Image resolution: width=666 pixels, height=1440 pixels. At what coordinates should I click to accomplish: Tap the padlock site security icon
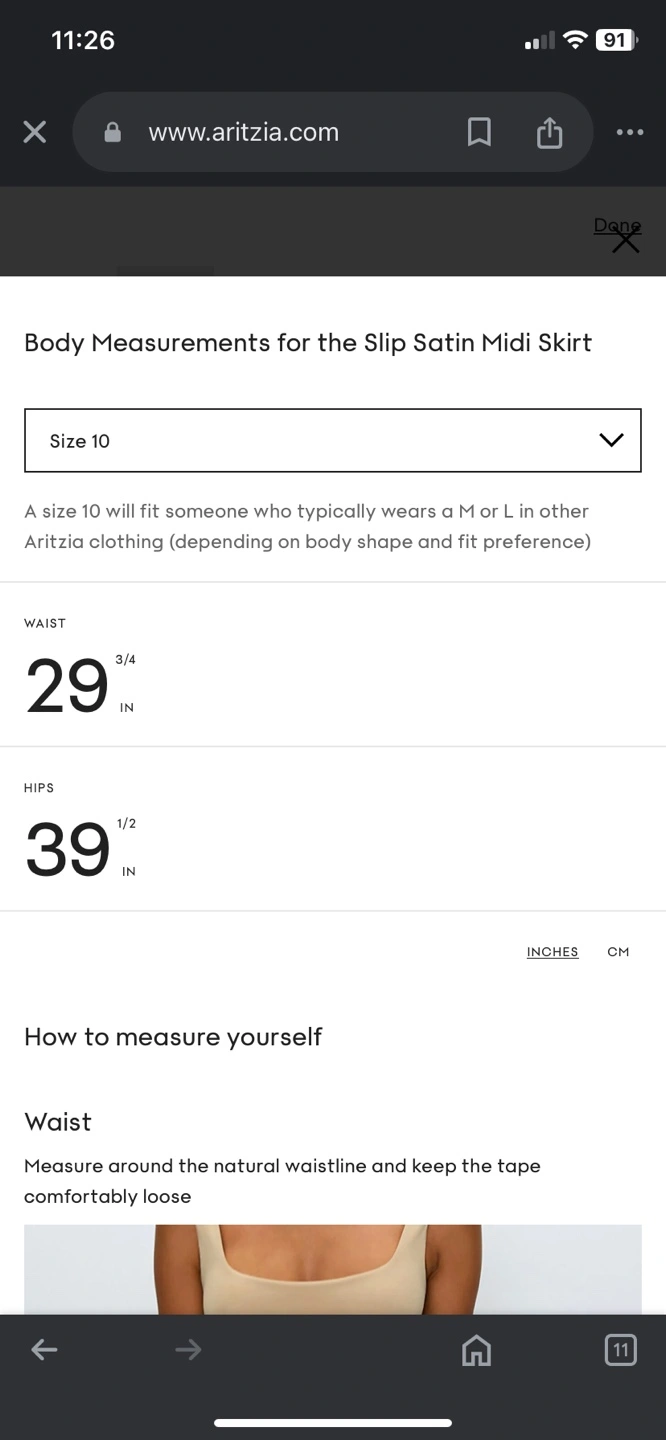113,132
